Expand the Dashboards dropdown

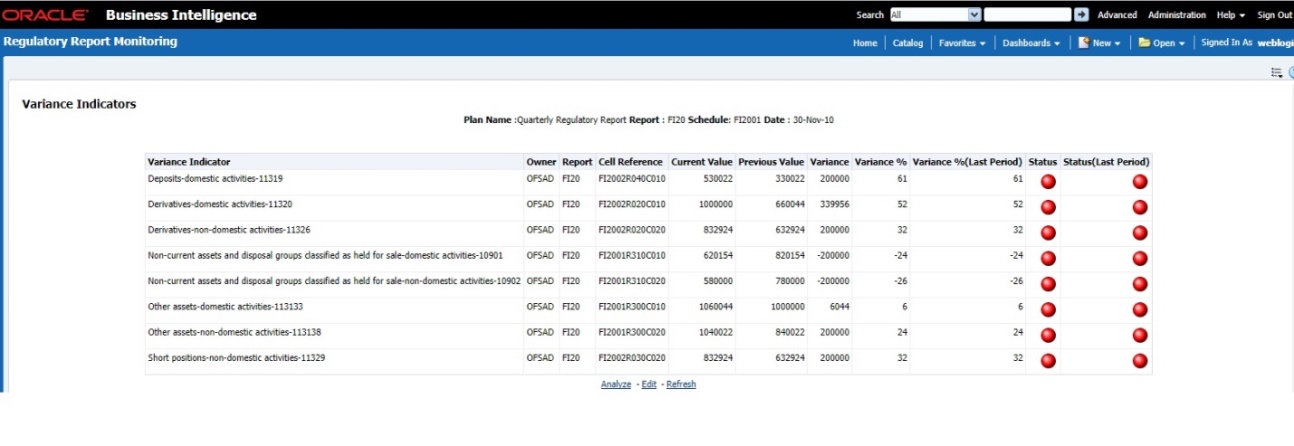pyautogui.click(x=1032, y=43)
